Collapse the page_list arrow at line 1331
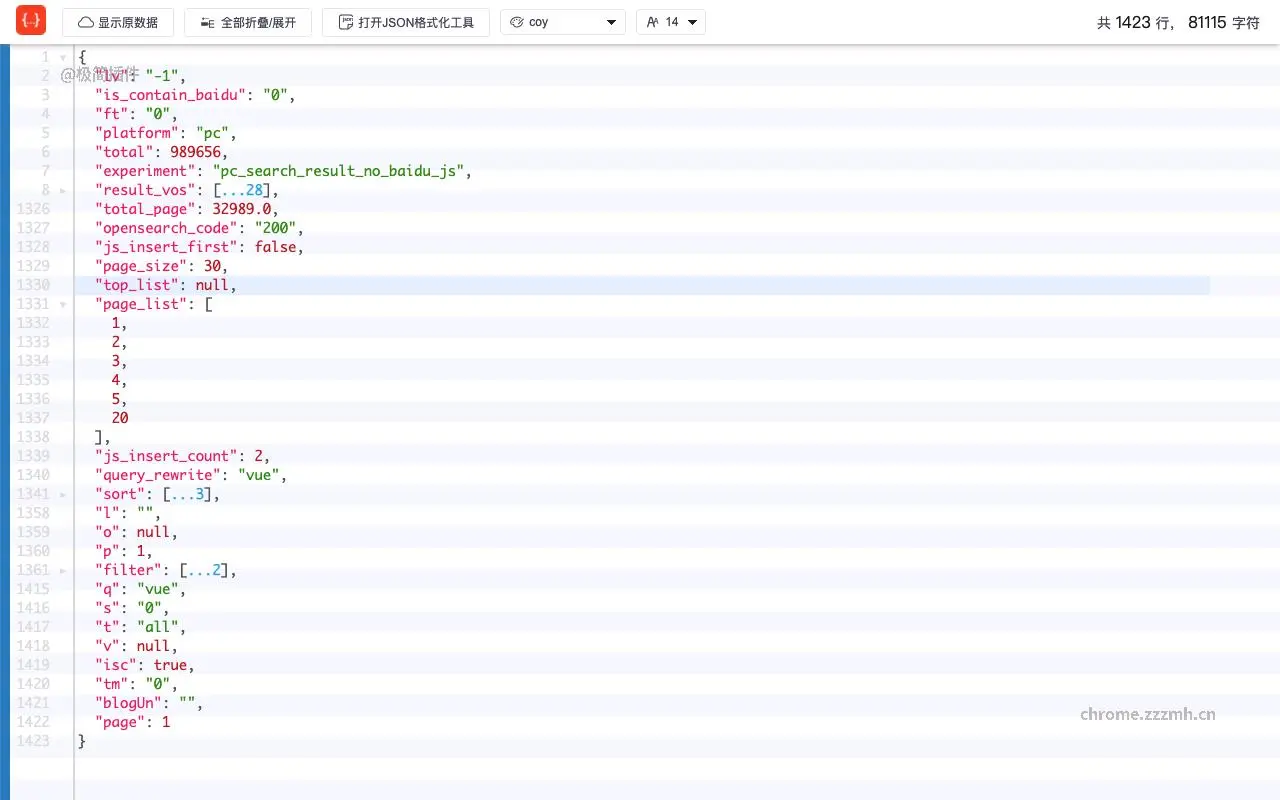The height and width of the screenshot is (800, 1280). 63,304
